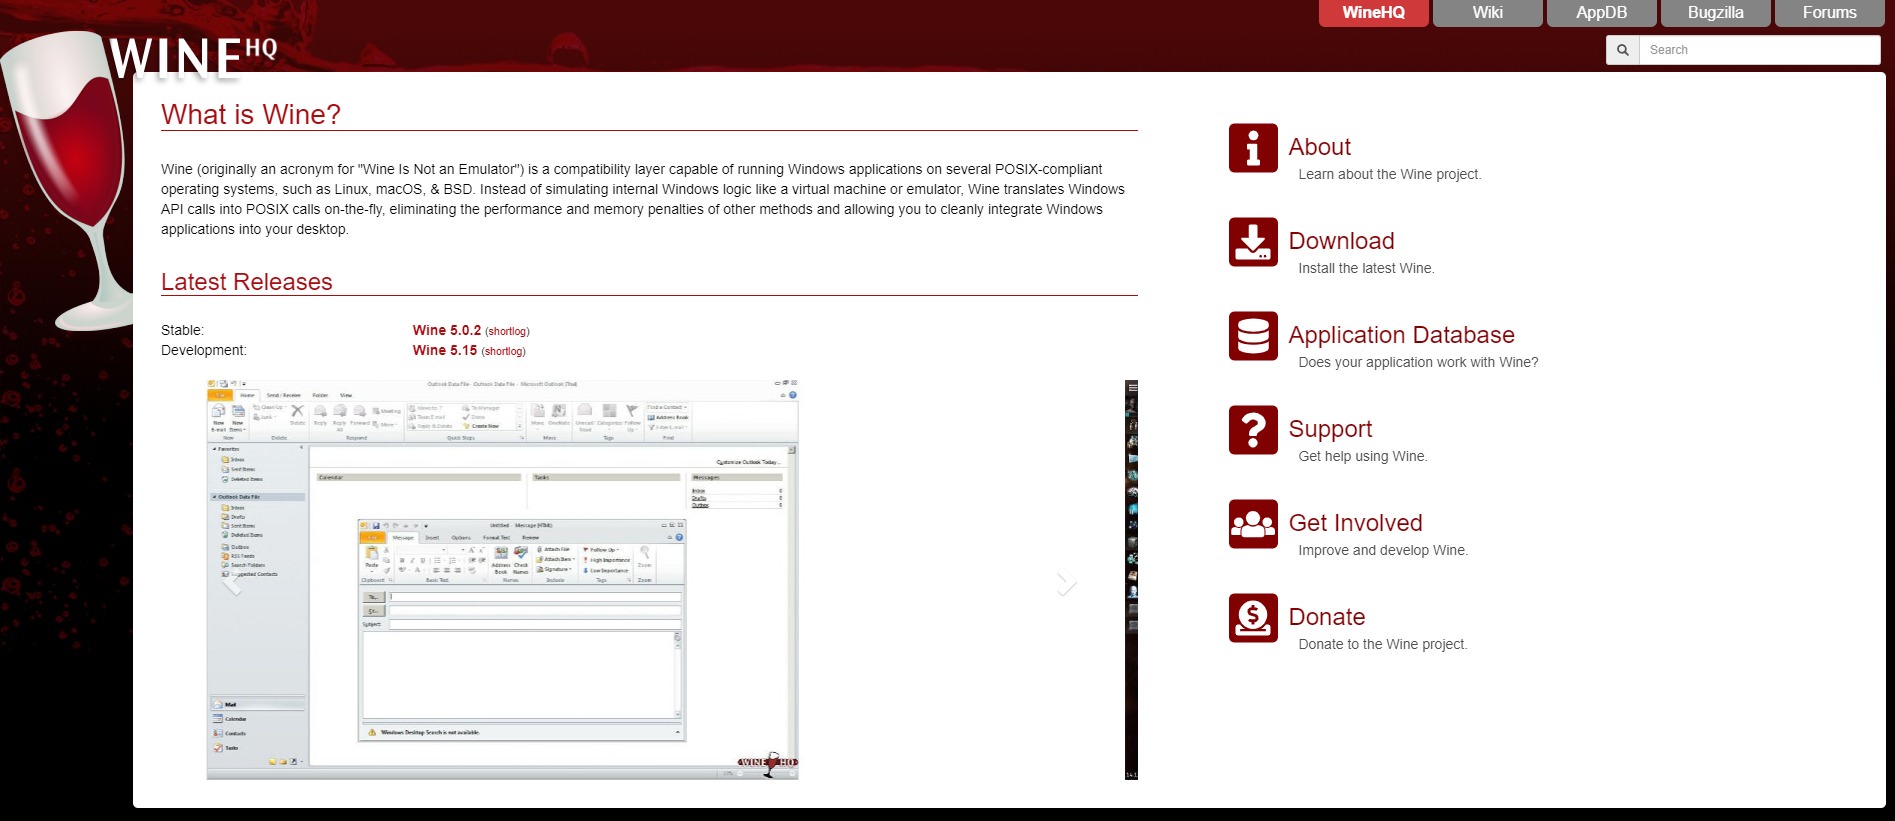This screenshot has width=1895, height=821.
Task: Click the Support question mark icon
Action: [x=1252, y=430]
